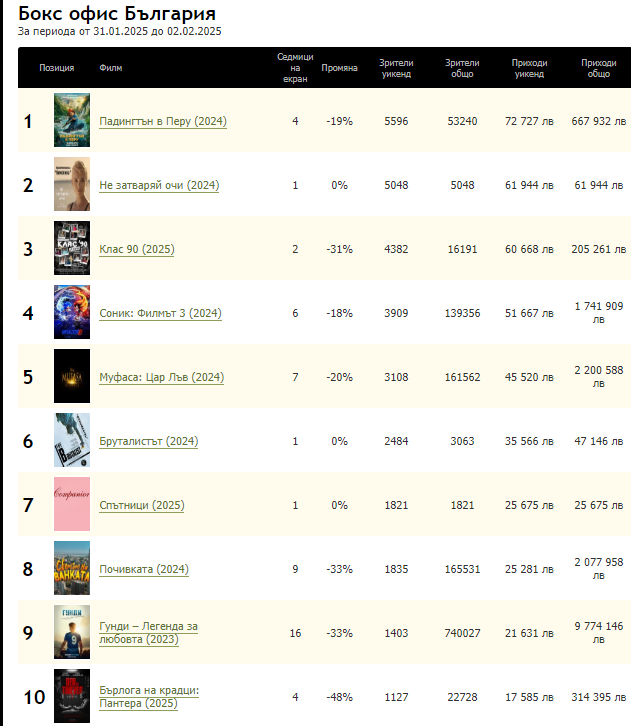The width and height of the screenshot is (631, 726).
Task: Select the Муфаса: Цар Лъв (2024) link
Action: (x=161, y=378)
